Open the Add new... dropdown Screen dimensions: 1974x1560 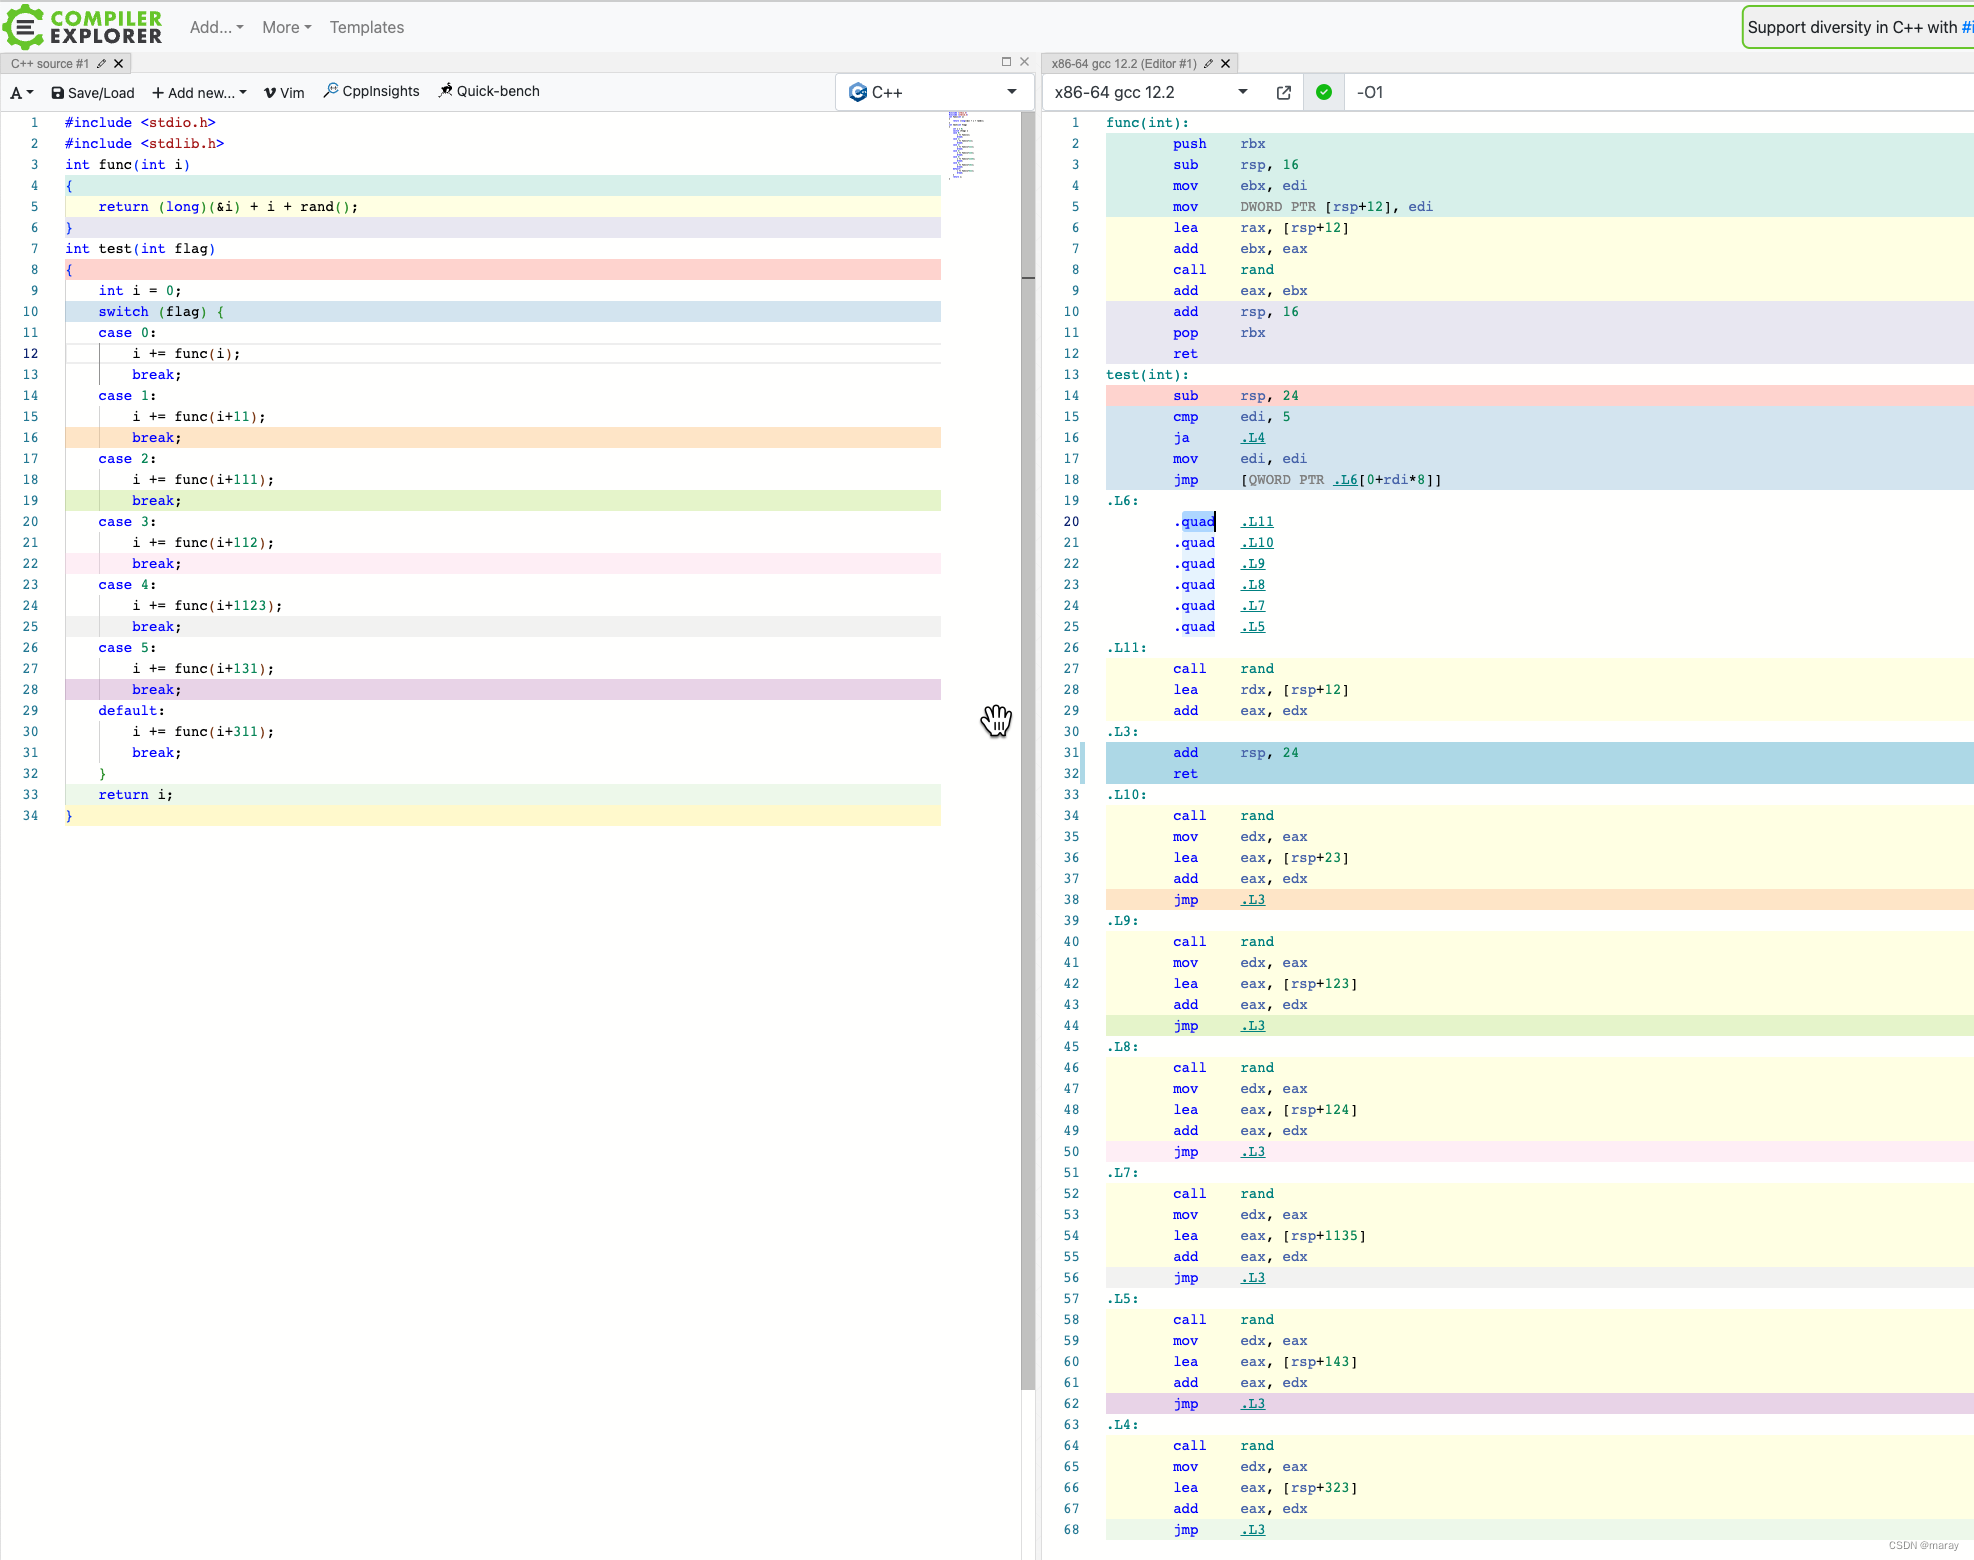pyautogui.click(x=199, y=92)
